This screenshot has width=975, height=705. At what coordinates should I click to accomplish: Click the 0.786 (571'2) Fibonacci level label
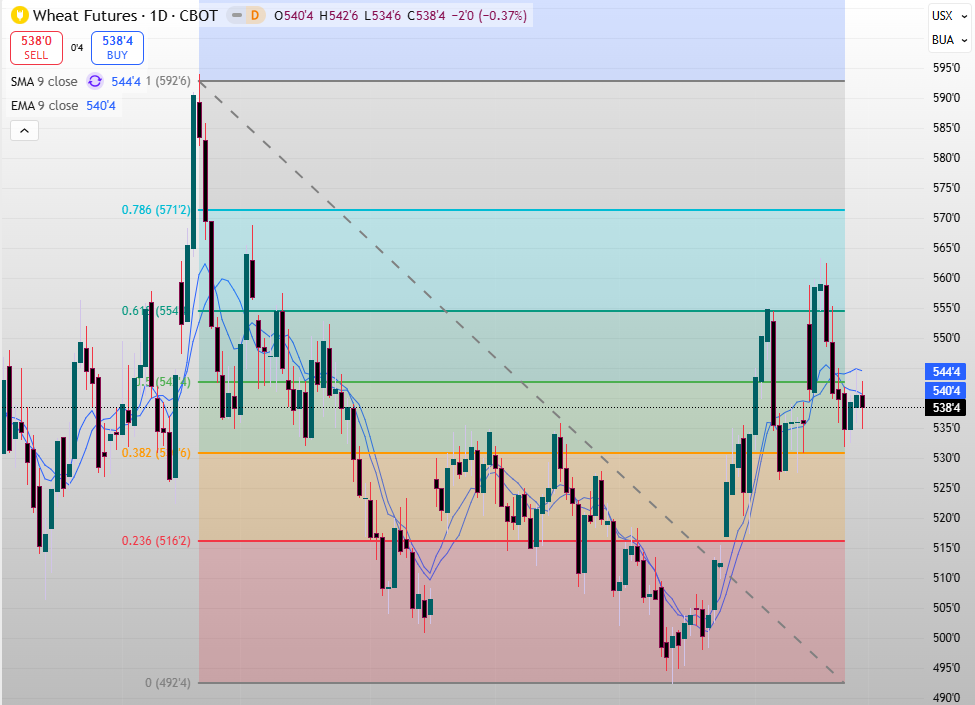155,210
